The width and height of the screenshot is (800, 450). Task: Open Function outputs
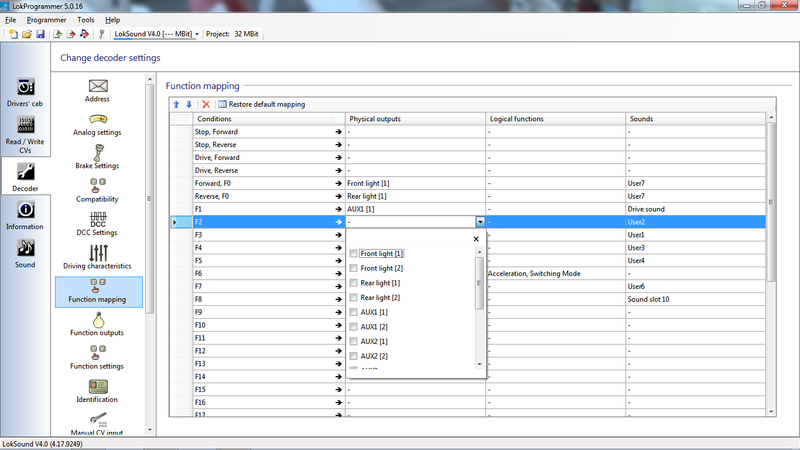click(97, 324)
